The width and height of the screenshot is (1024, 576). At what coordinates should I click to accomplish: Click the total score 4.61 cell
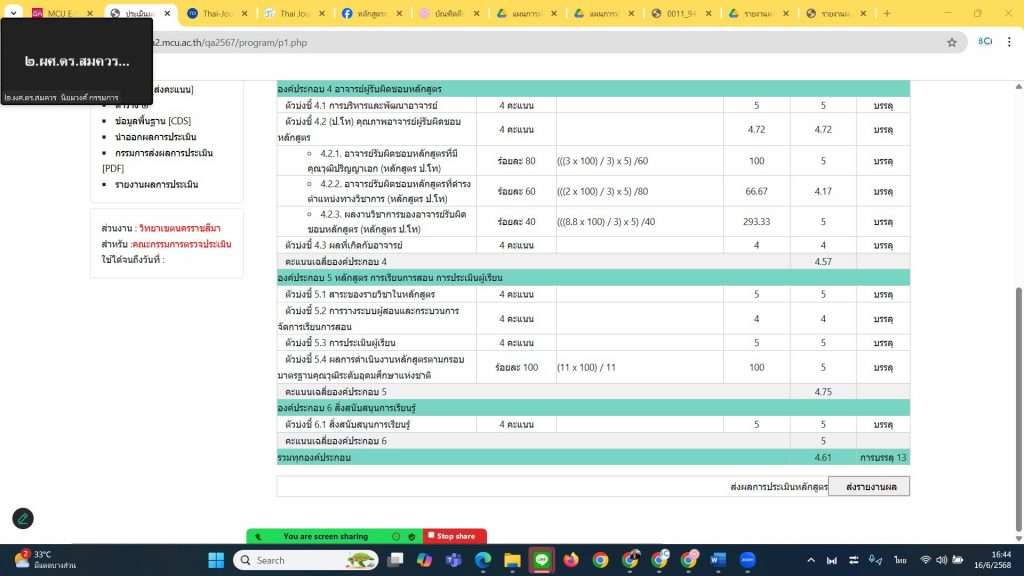823,457
